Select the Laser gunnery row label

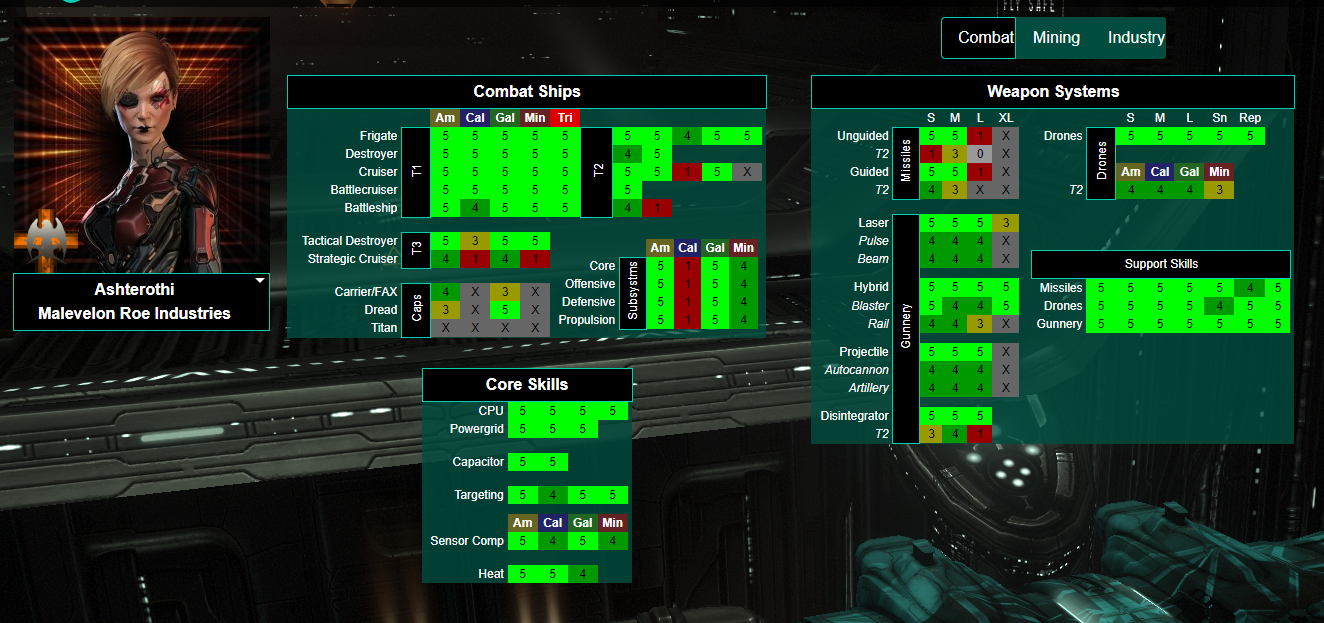click(873, 223)
